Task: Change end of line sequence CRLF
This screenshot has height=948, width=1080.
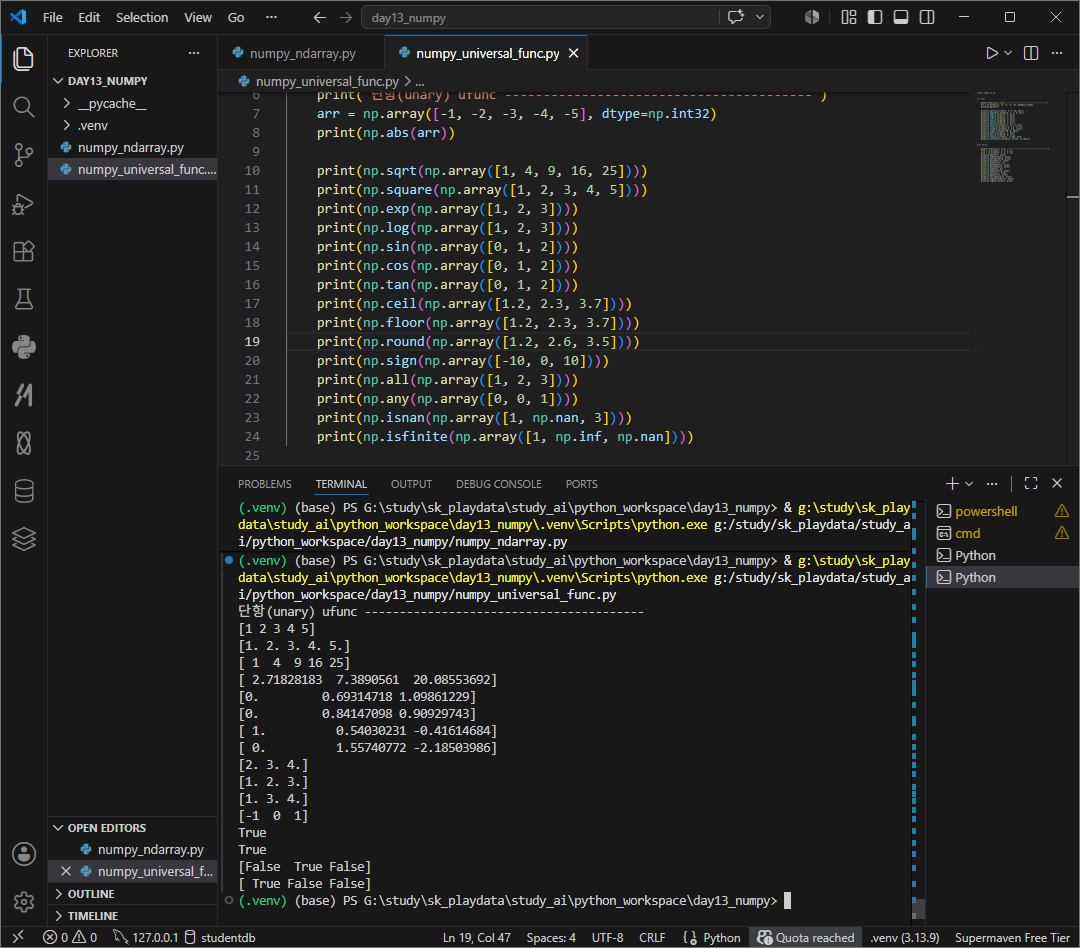Action: (652, 938)
